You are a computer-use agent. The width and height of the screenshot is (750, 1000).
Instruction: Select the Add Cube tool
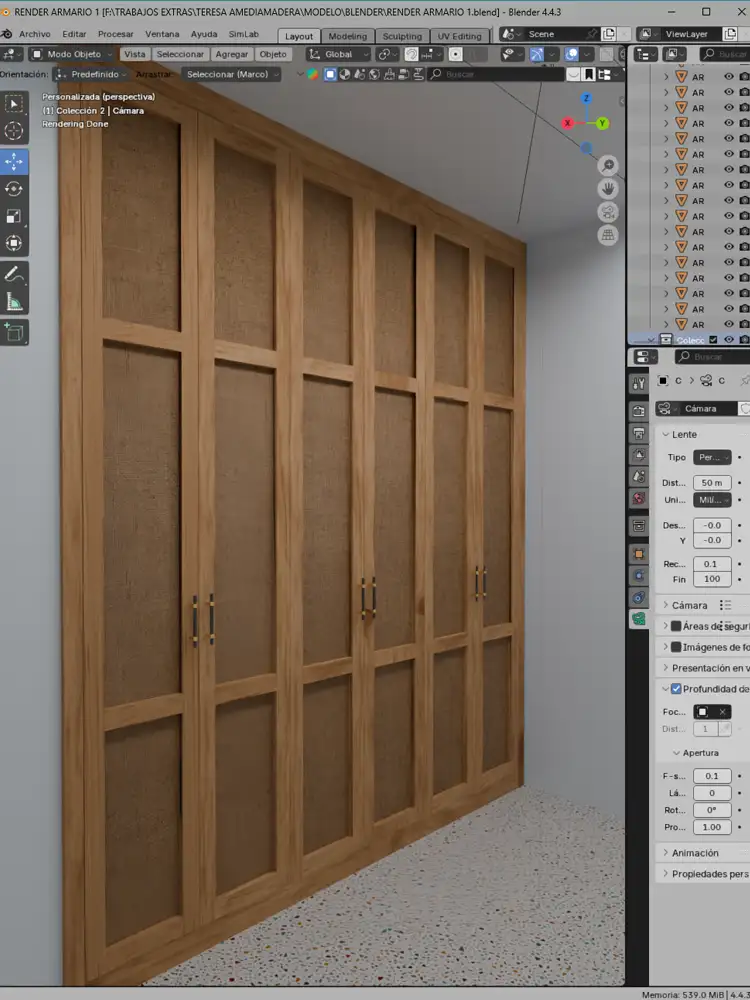(13, 332)
